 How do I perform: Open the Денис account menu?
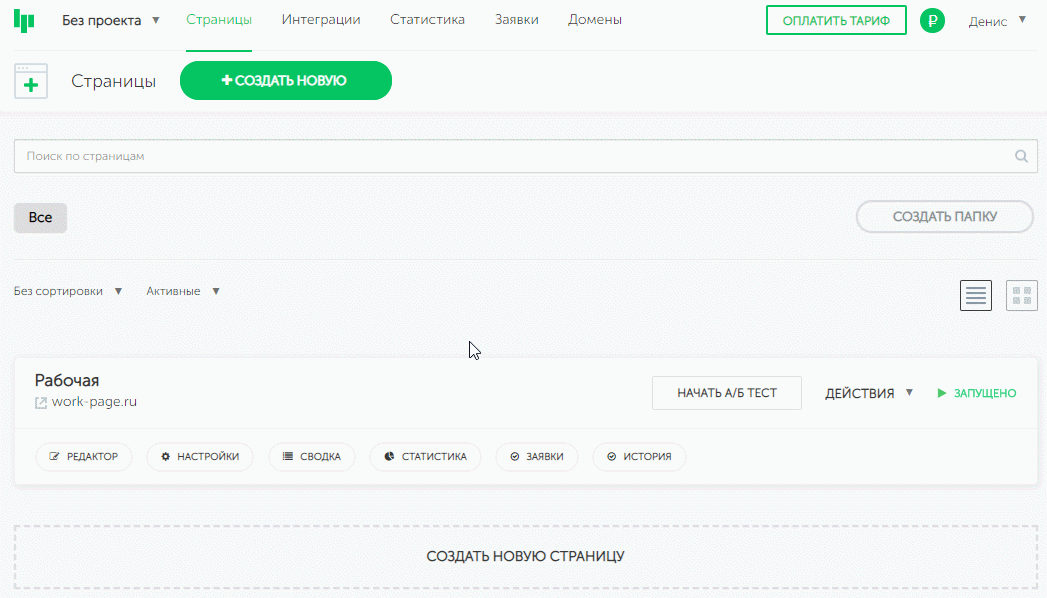tap(996, 21)
